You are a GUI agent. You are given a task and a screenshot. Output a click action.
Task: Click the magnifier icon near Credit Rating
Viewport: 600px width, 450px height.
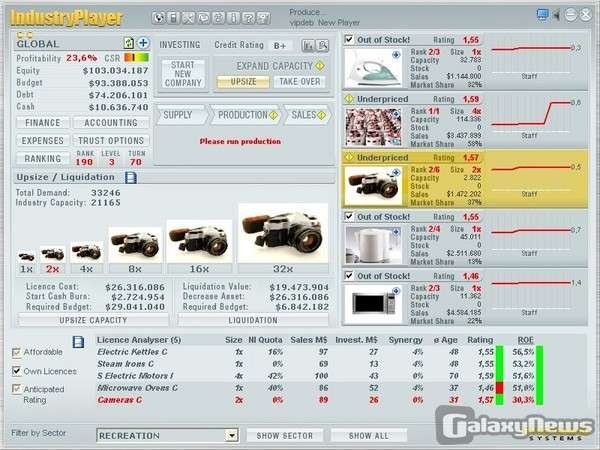tap(323, 46)
